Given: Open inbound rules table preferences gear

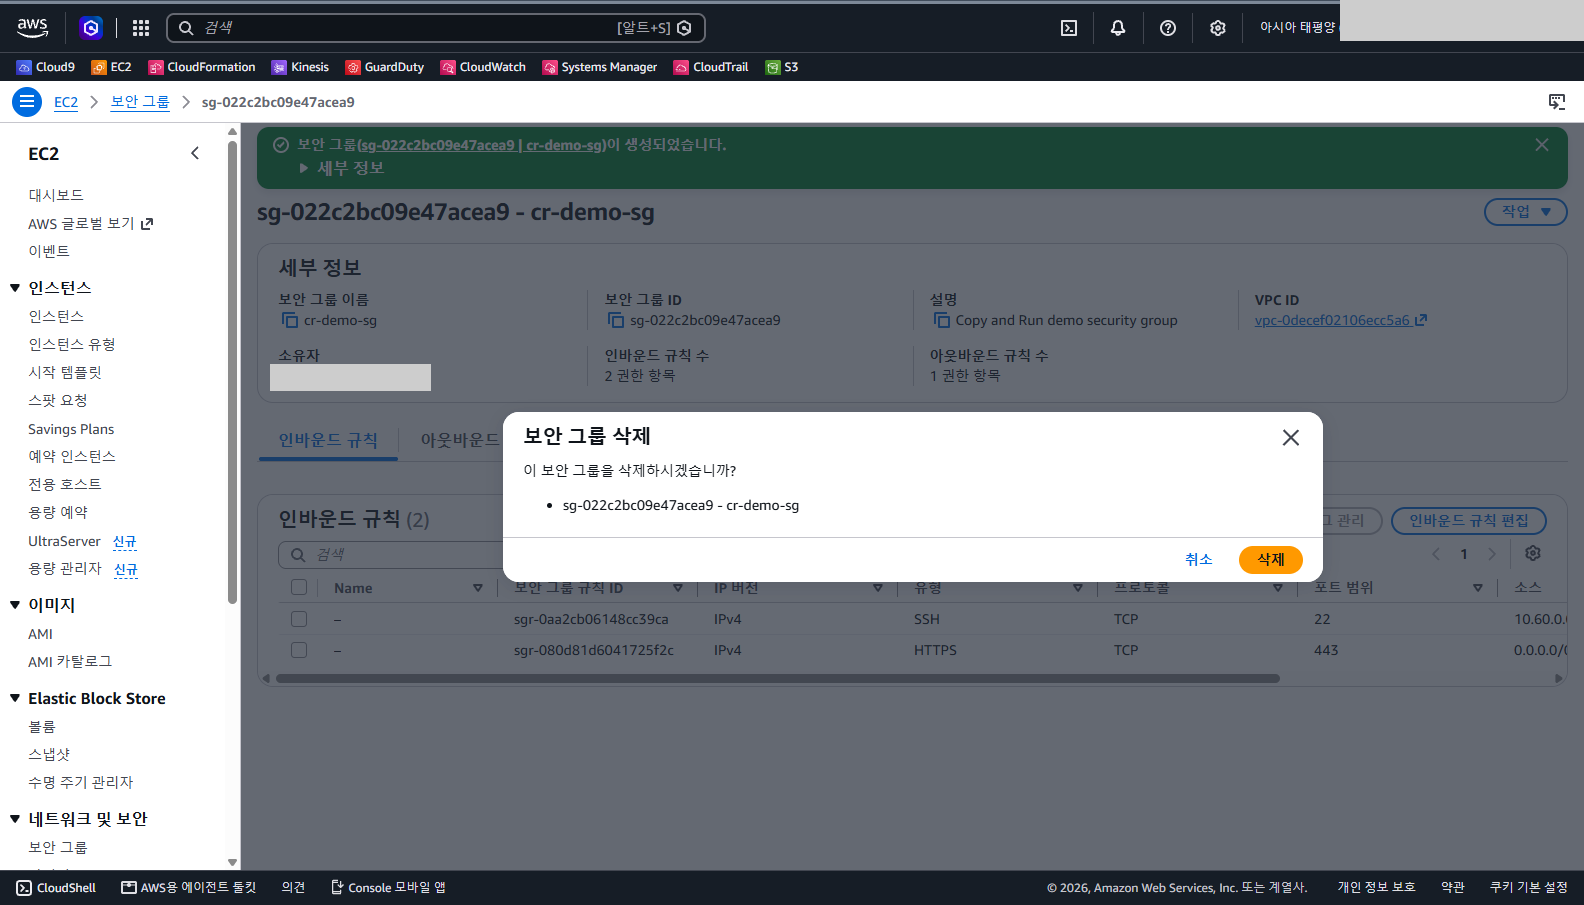Looking at the screenshot, I should [1533, 553].
